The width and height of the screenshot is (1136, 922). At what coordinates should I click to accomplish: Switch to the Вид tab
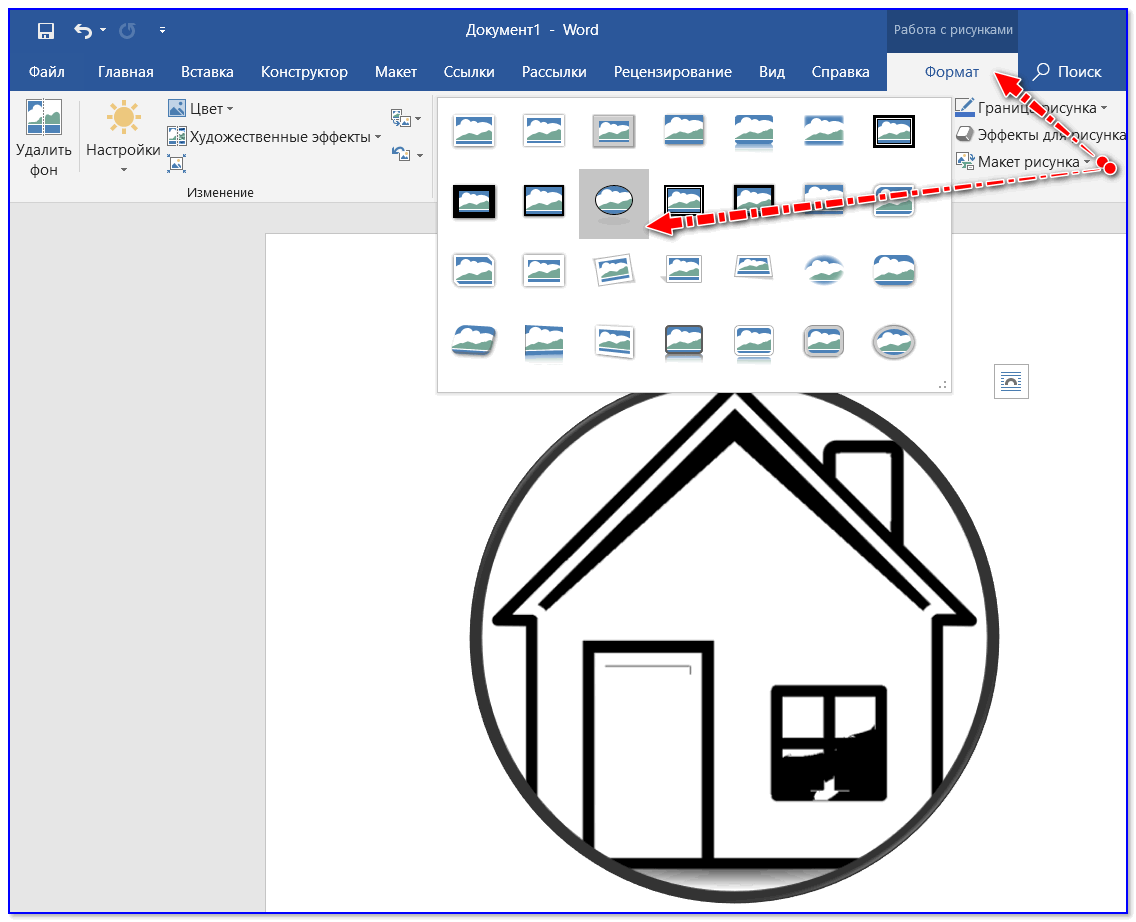772,72
